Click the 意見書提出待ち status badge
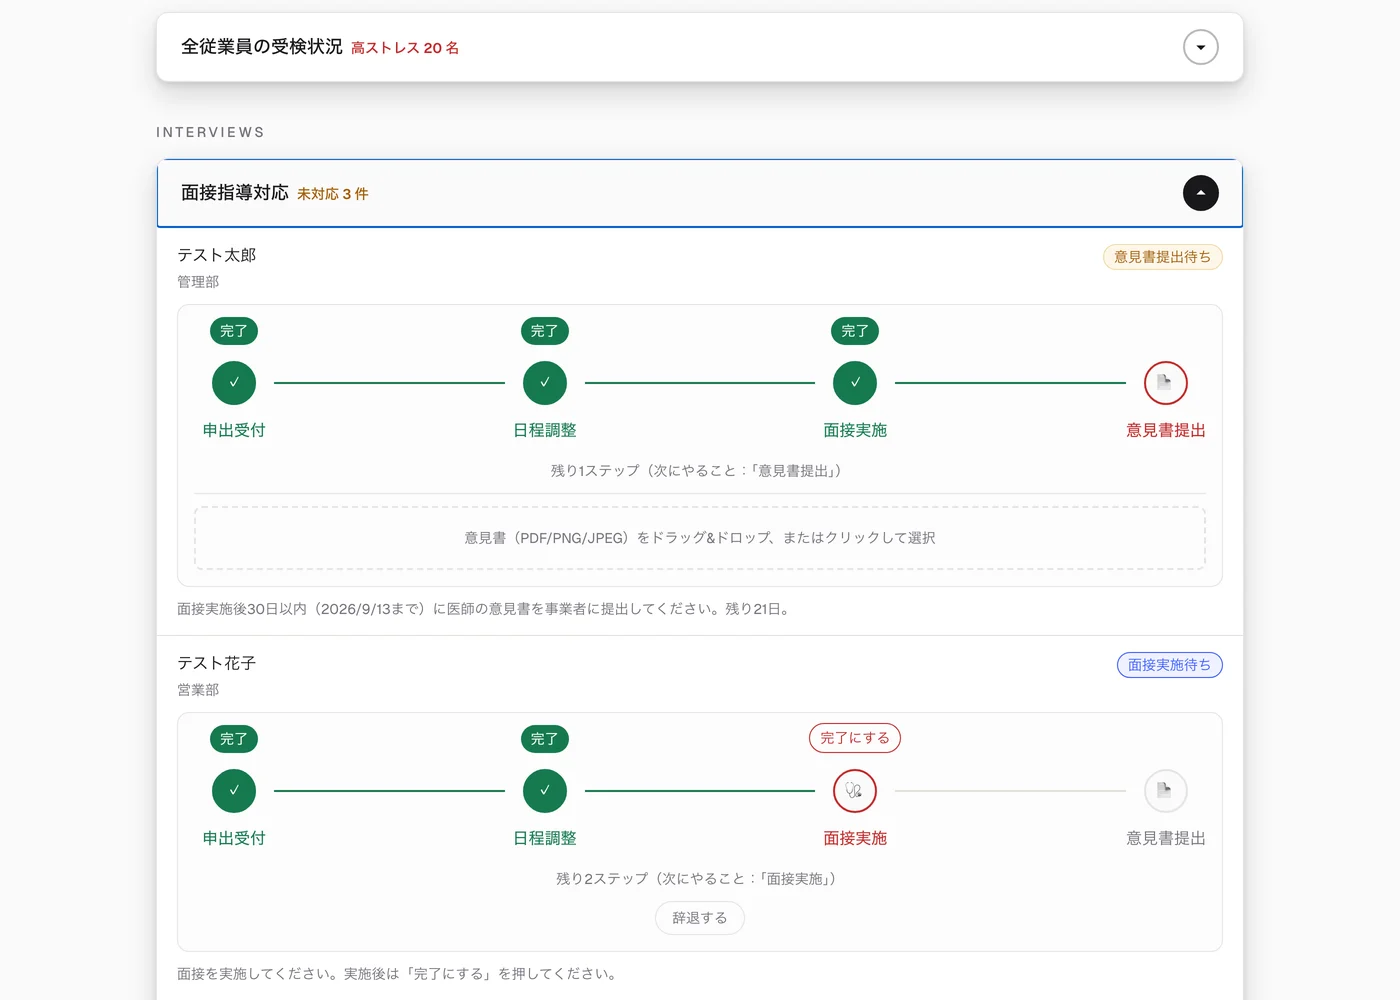Screen dimensions: 1400x1000 (x=1163, y=257)
